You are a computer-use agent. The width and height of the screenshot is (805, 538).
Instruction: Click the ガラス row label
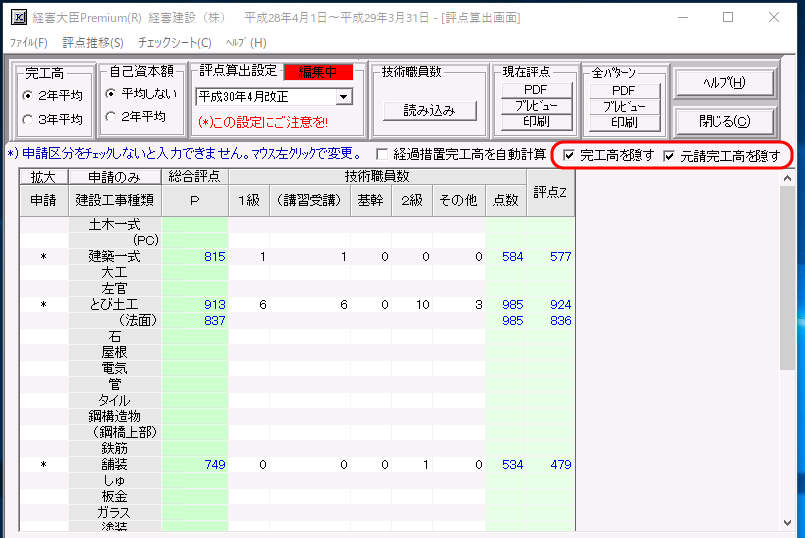point(114,512)
